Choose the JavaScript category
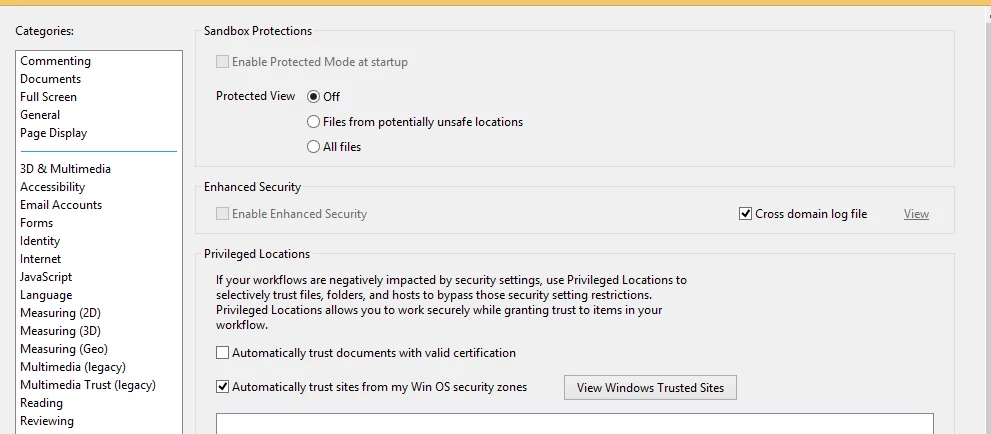The image size is (991, 434). [46, 277]
